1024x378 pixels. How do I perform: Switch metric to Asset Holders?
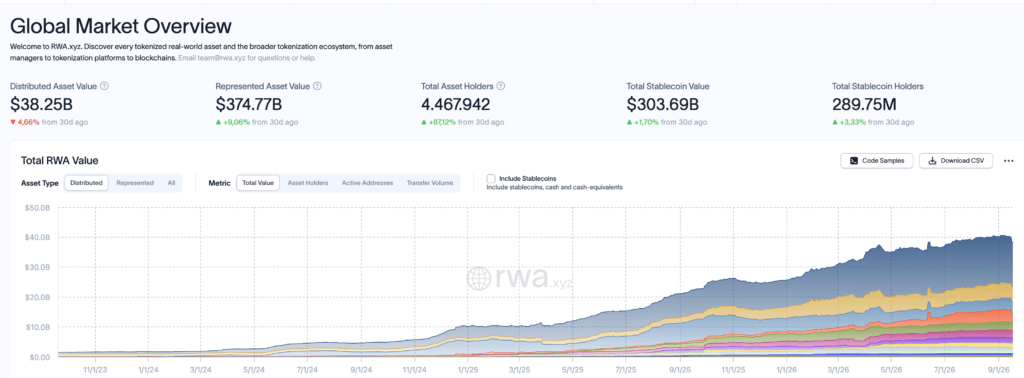pyautogui.click(x=308, y=183)
